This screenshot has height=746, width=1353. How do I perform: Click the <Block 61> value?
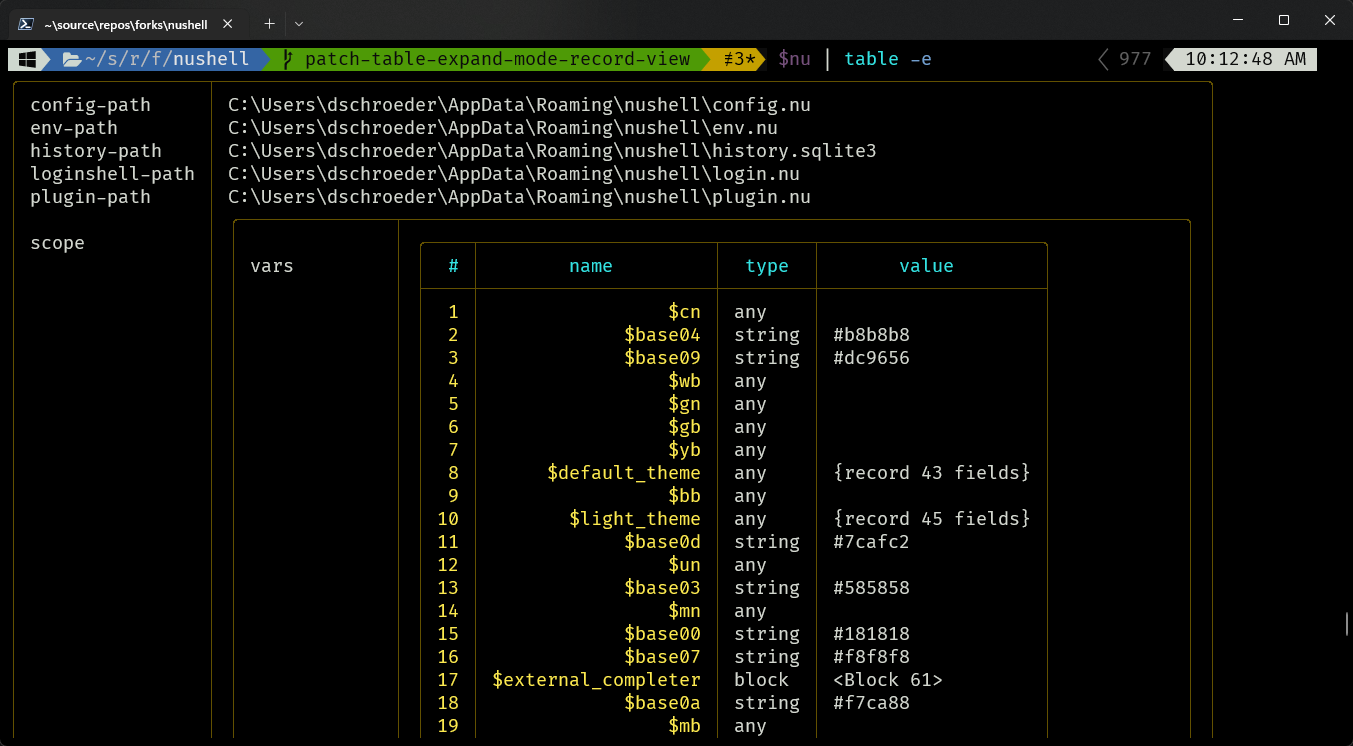click(888, 680)
